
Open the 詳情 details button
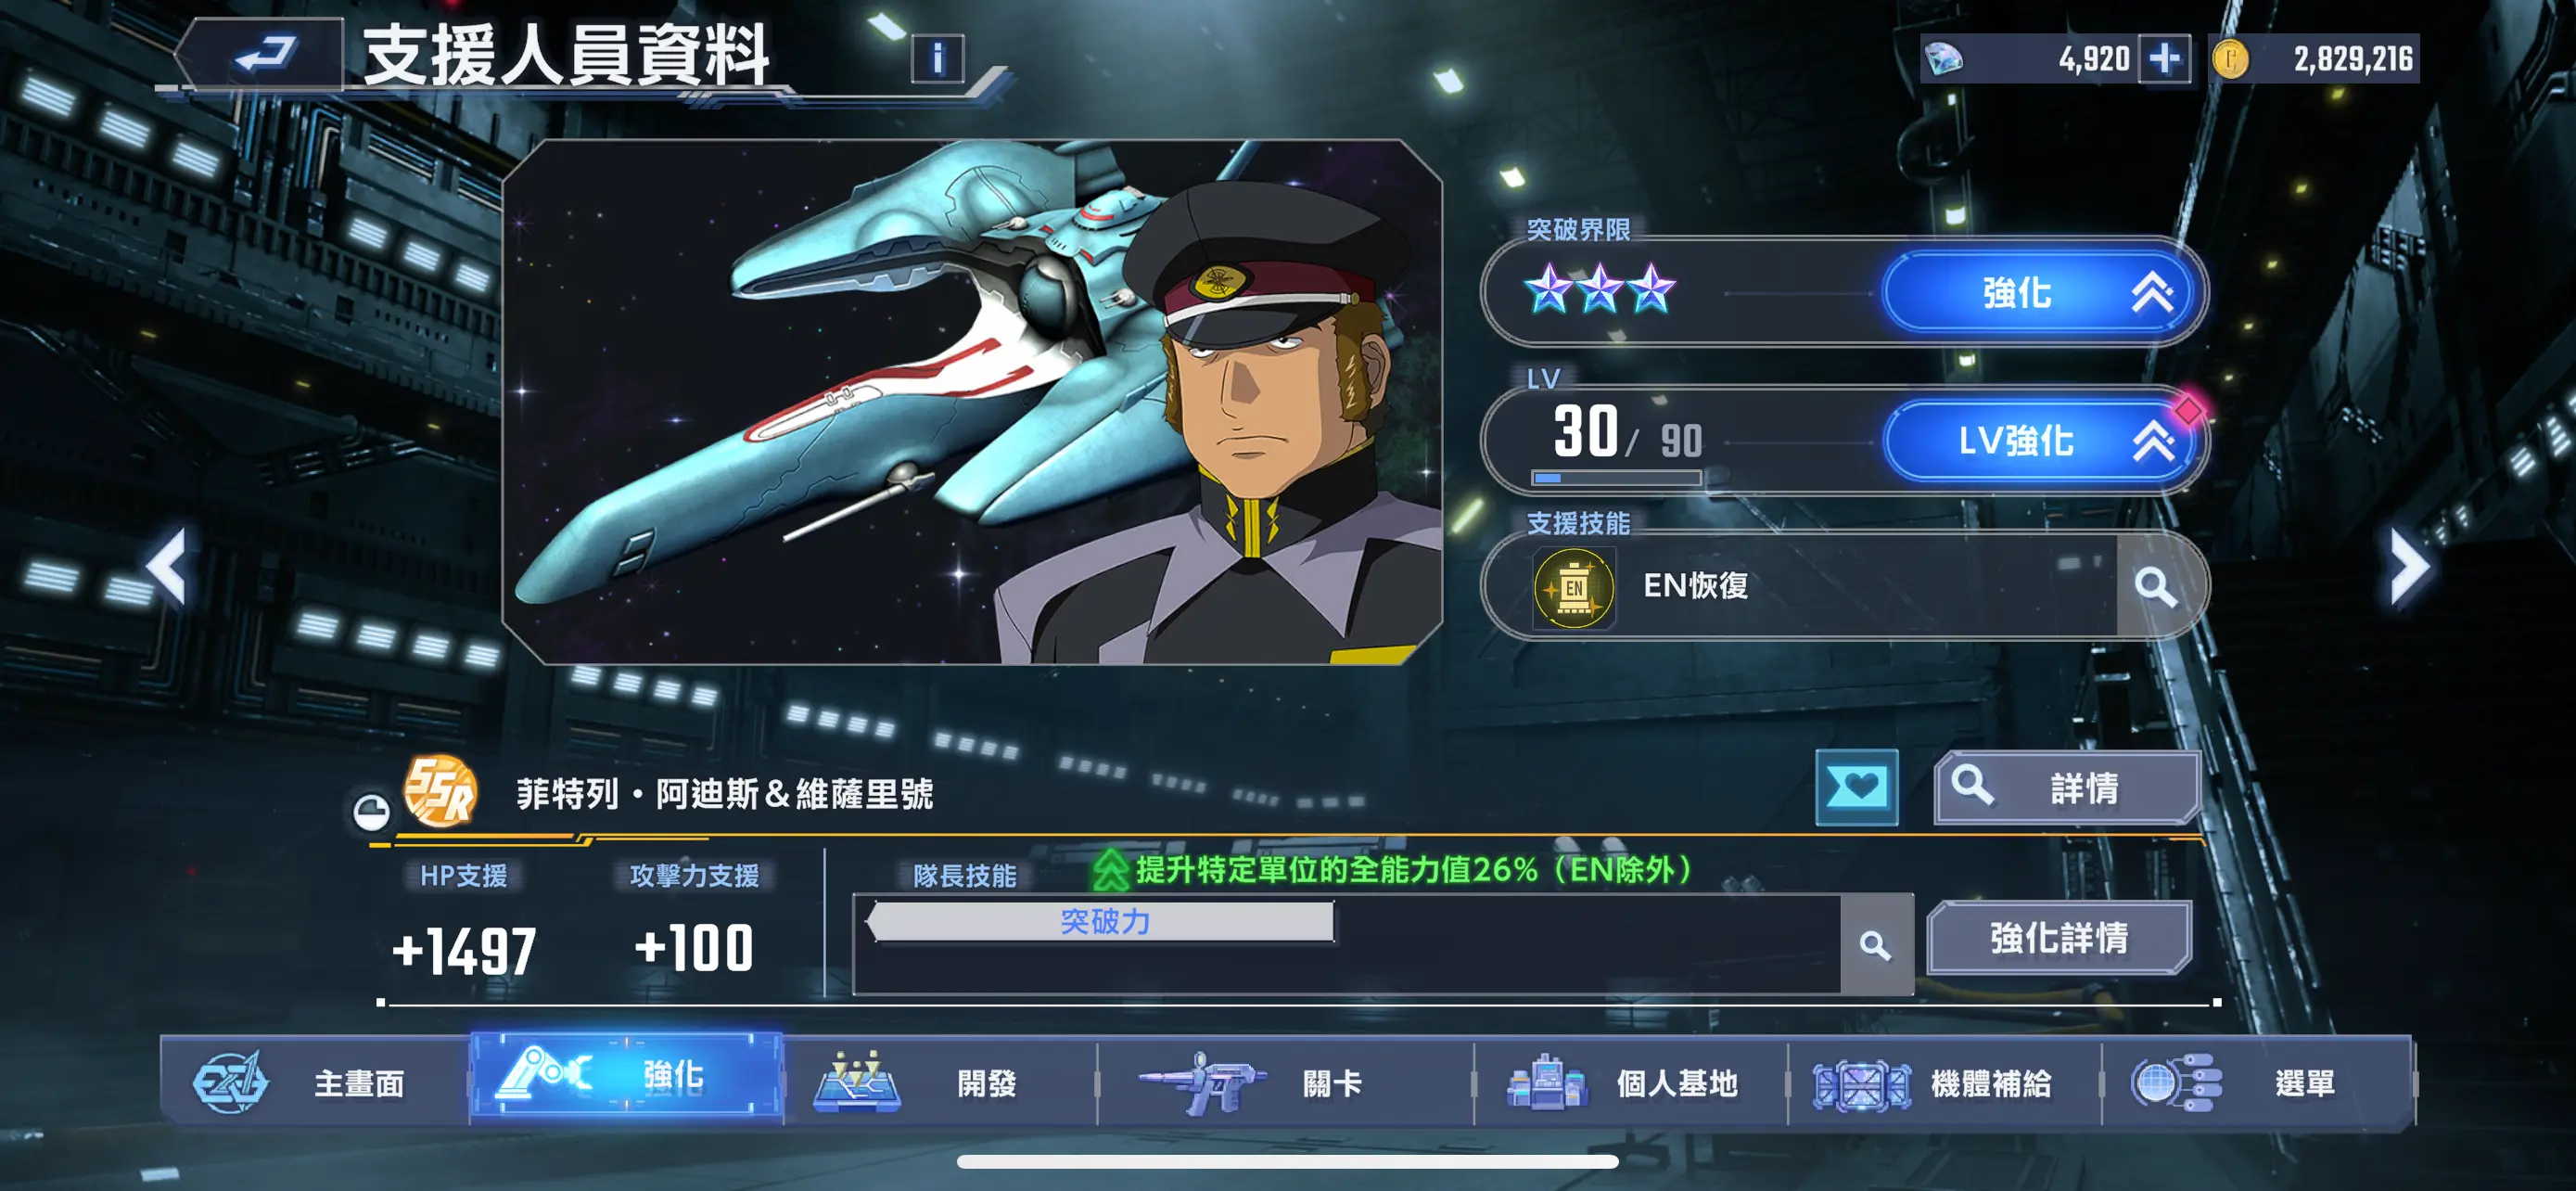pos(2067,788)
